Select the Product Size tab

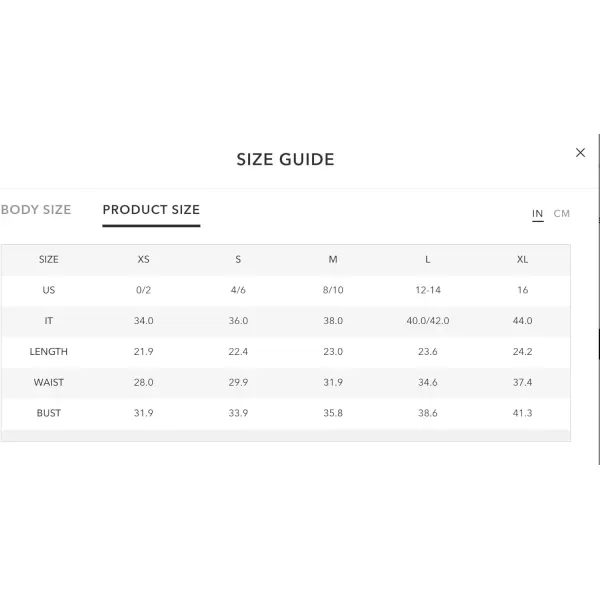click(151, 210)
